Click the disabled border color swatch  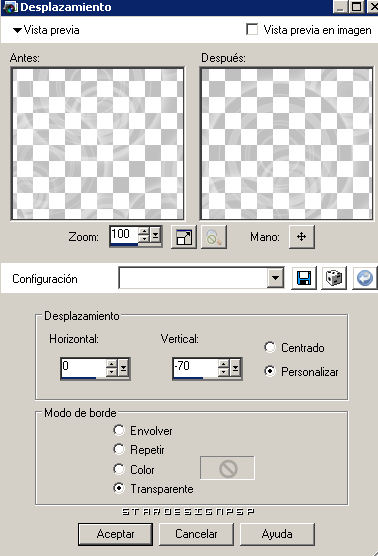pos(227,468)
